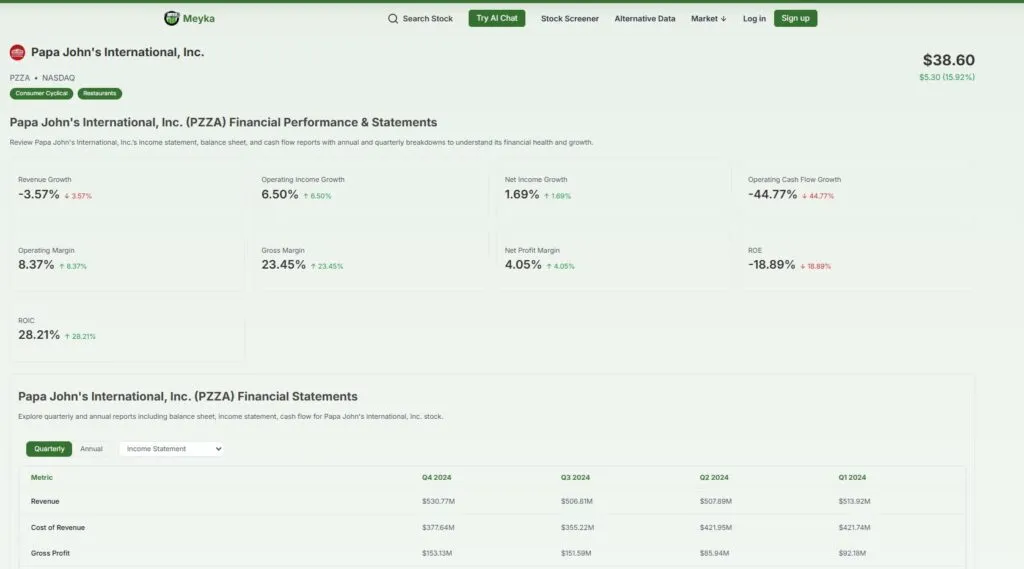This screenshot has width=1024, height=569.
Task: Click the Gross Profit row label
Action: click(50, 553)
